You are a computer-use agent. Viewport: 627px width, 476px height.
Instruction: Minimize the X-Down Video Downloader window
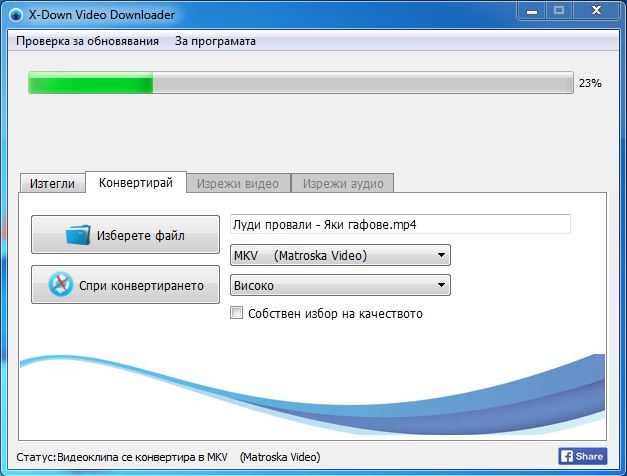coord(532,11)
